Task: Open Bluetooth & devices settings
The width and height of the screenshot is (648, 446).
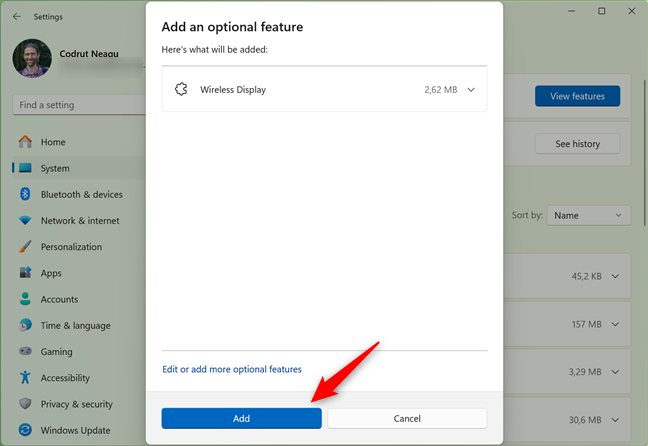Action: (79, 194)
